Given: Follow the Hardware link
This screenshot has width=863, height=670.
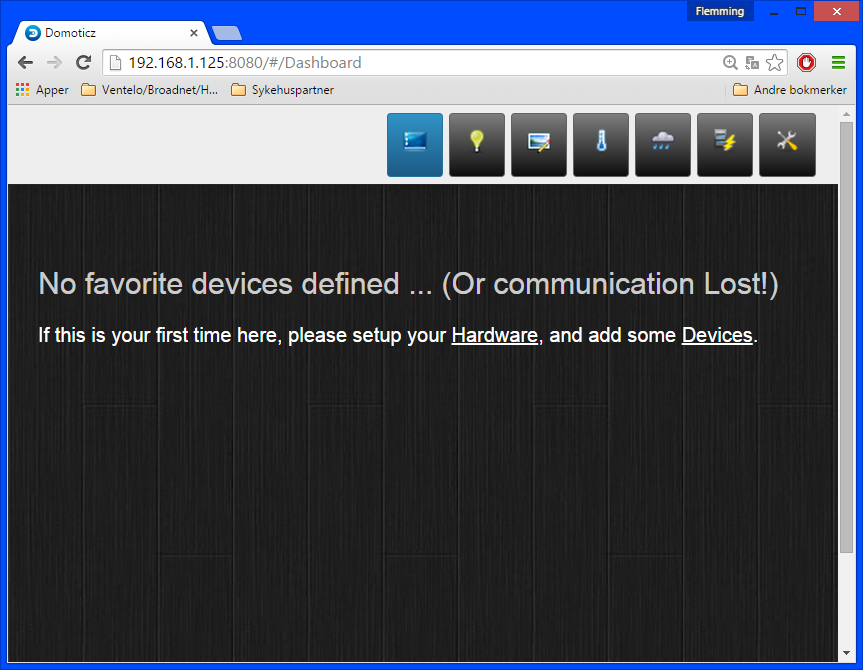Looking at the screenshot, I should pyautogui.click(x=494, y=335).
